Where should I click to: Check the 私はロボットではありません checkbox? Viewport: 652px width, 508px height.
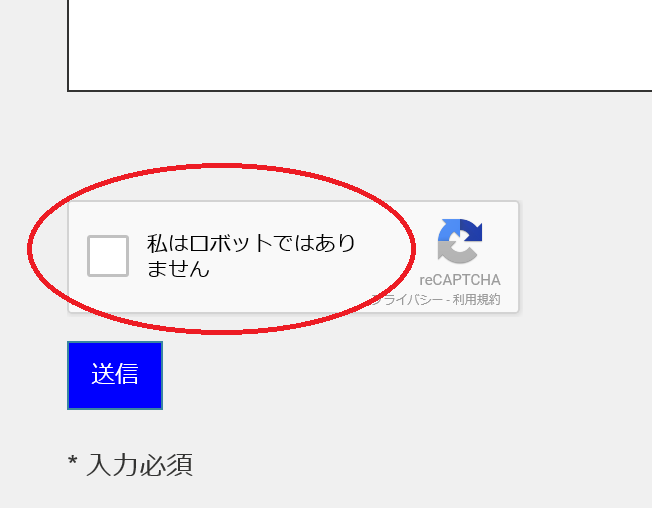108,256
